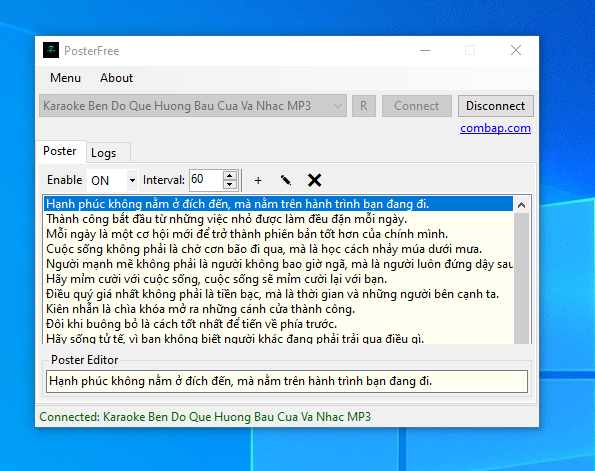
Task: Click the black X delete icon
Action: [x=314, y=180]
